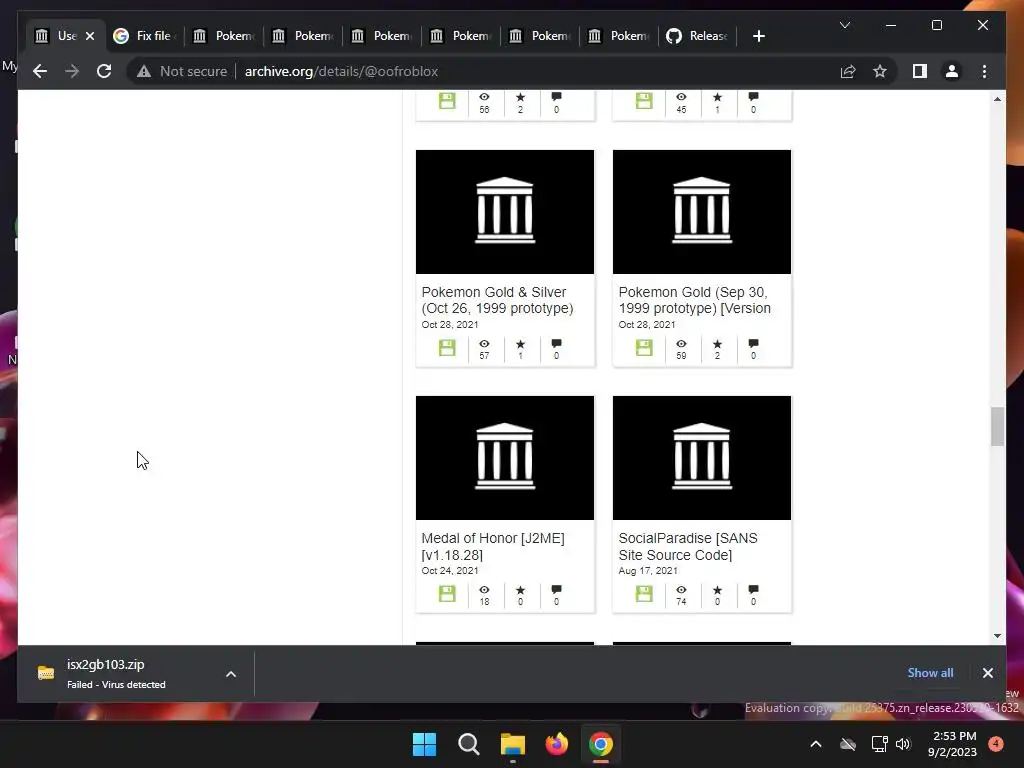1024x768 pixels.
Task: Switch to the Fix file Google tab
Action: (x=144, y=36)
